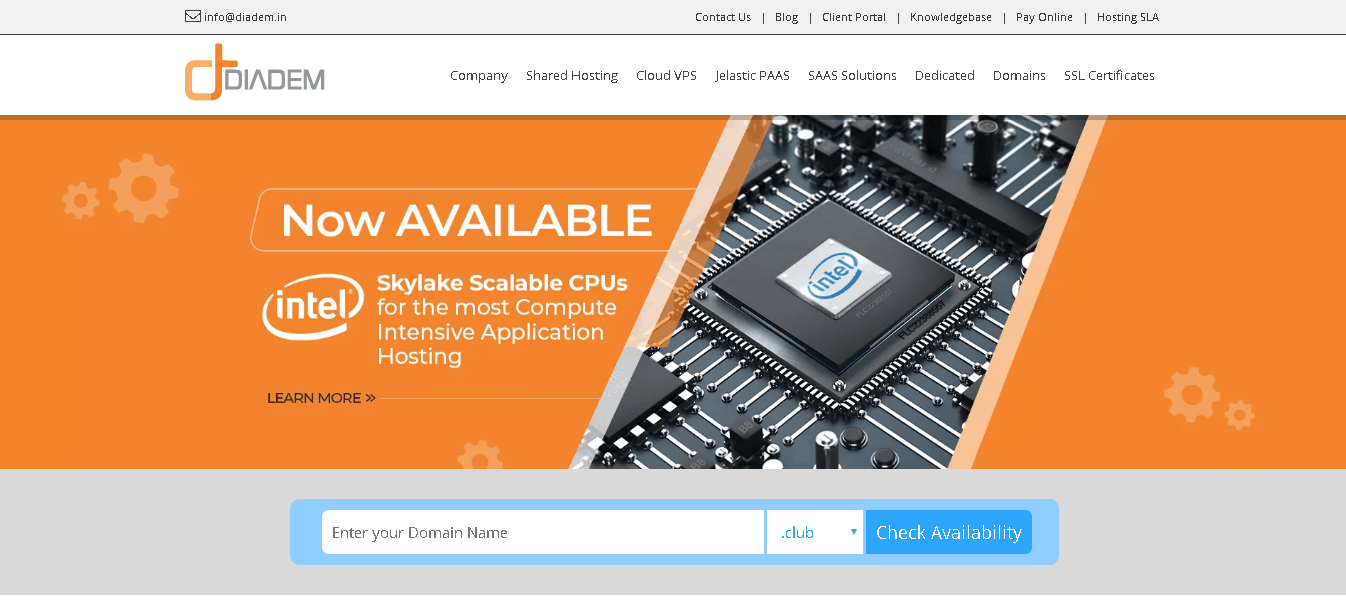Screen dimensions: 1346x610
Task: Open the .club domain extension dropdown
Action: pos(815,532)
